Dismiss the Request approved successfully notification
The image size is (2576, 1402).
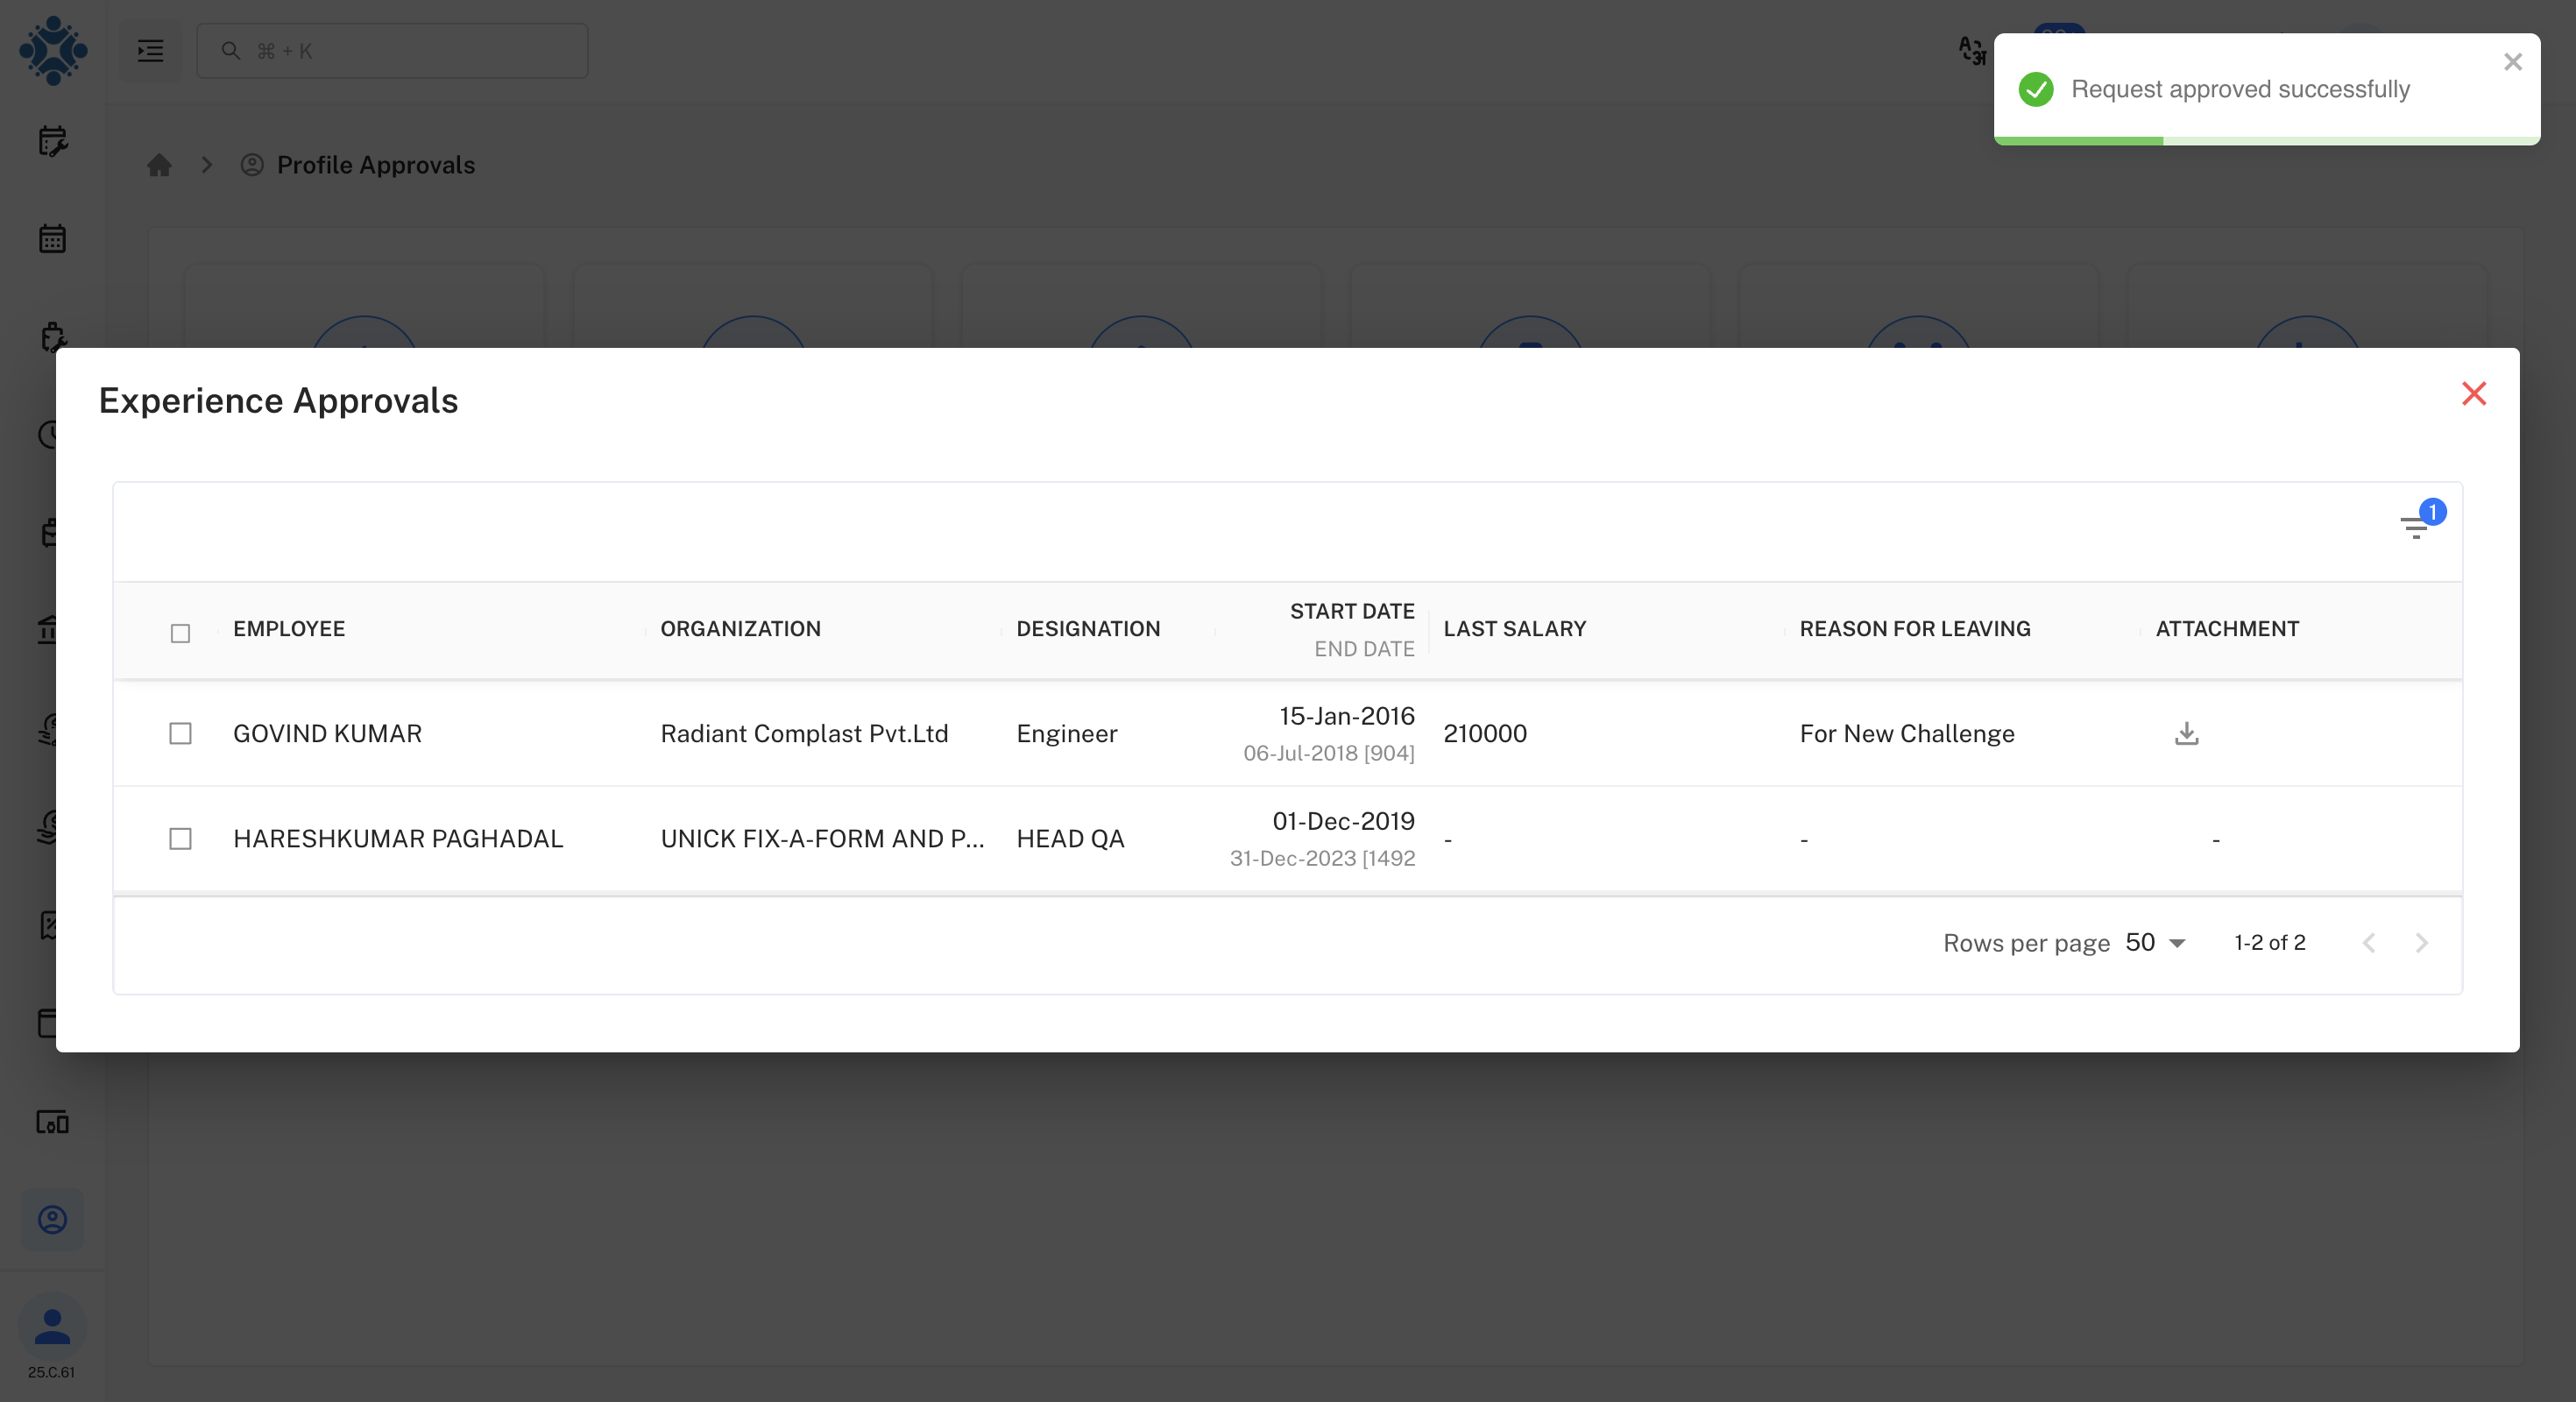coord(2512,62)
